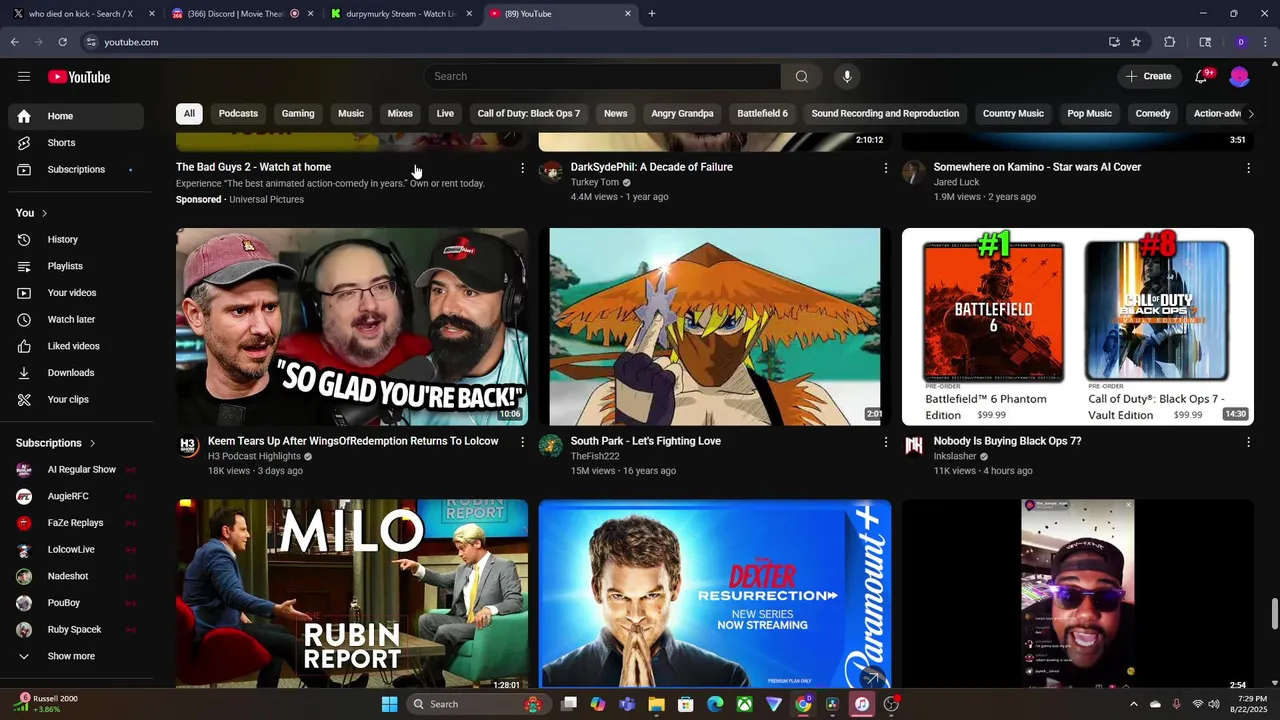Click the search magnifier button

[x=801, y=77]
